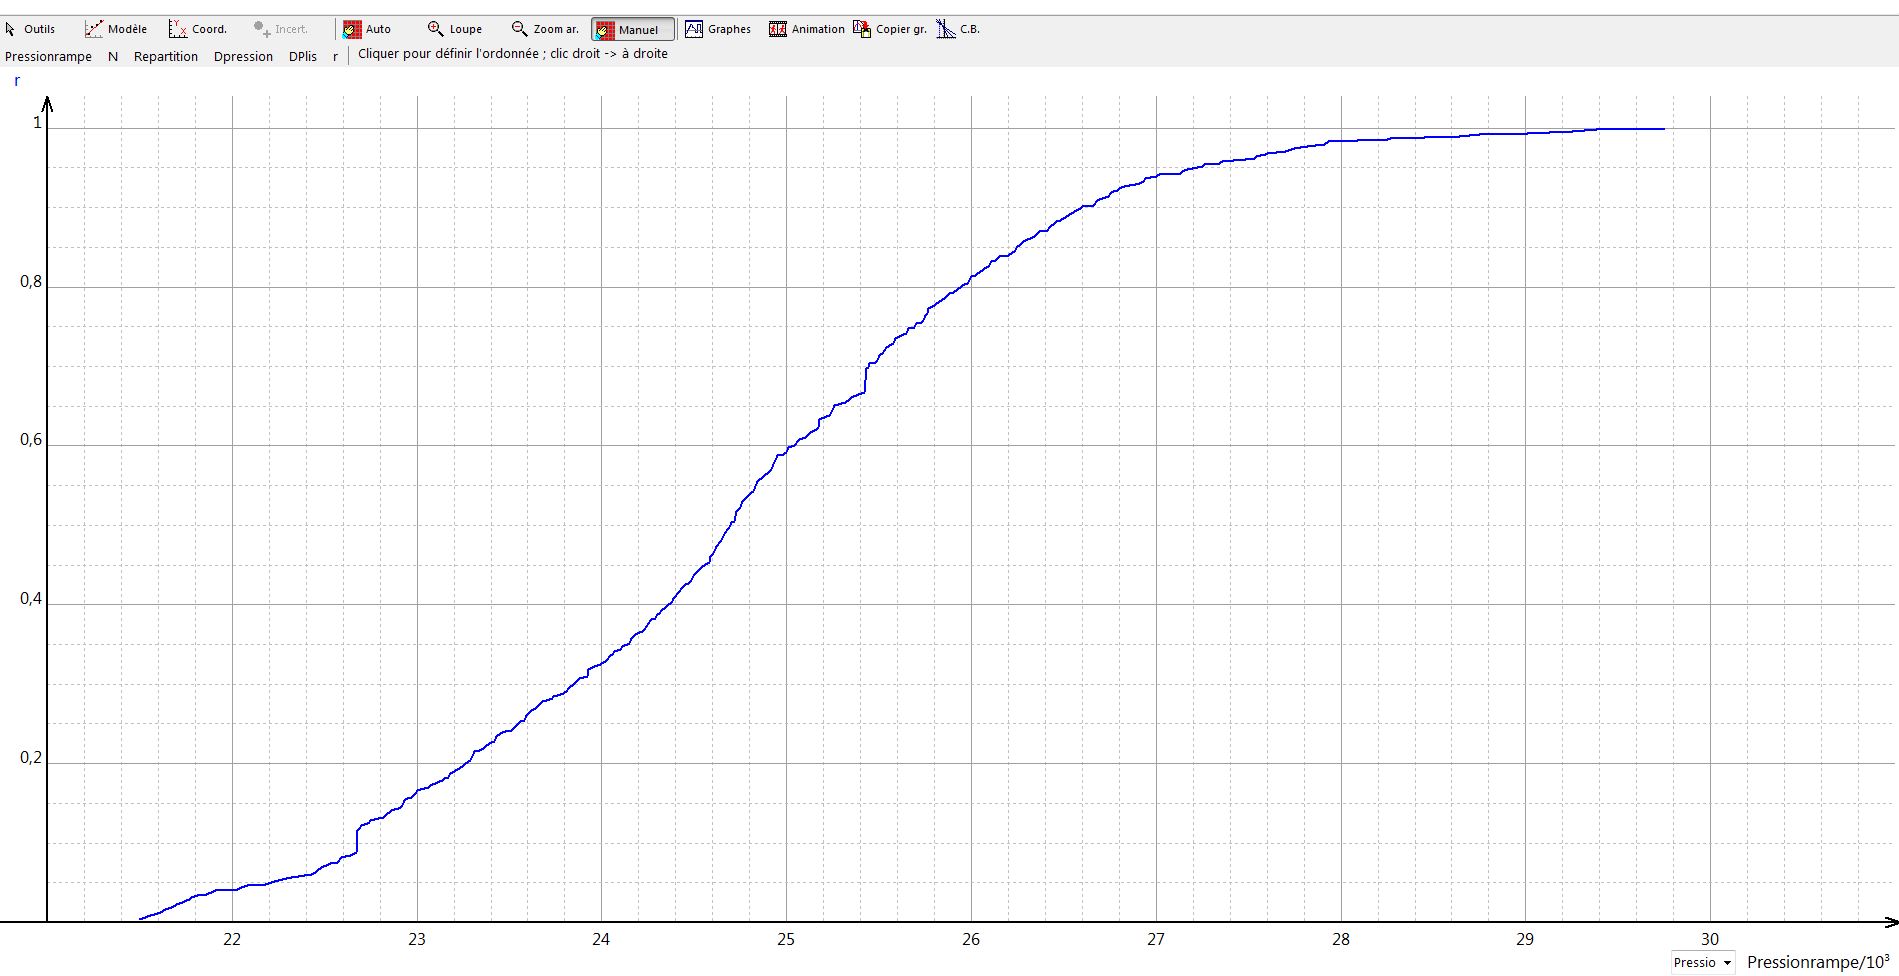This screenshot has width=1899, height=976.
Task: Toggle the Manuel scale mode button
Action: click(633, 29)
